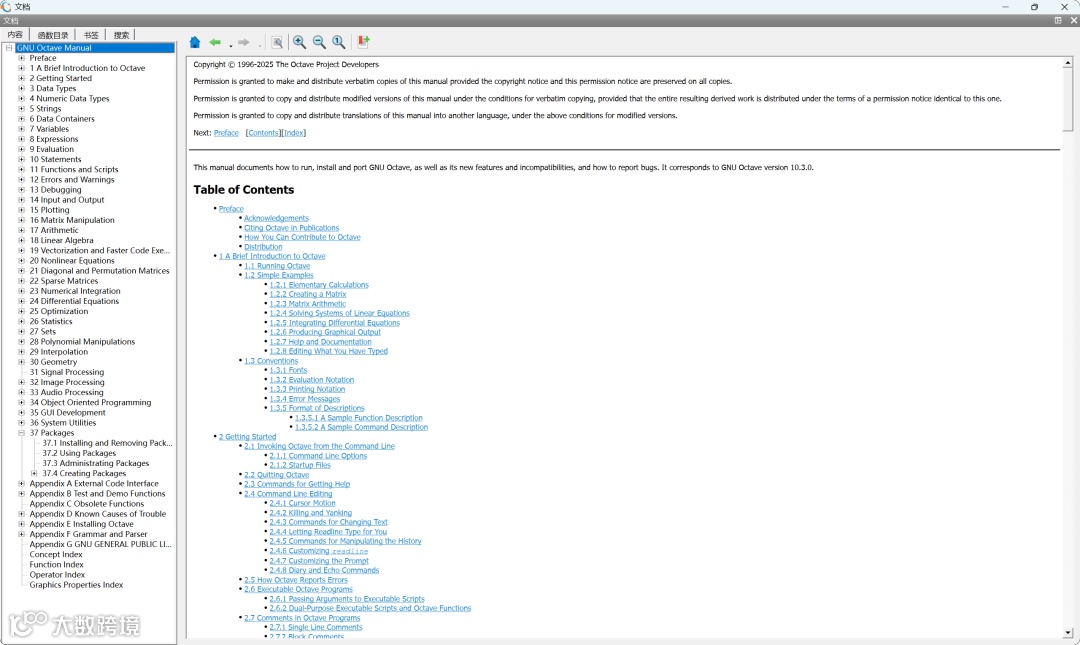1080x645 pixels.
Task: Select 23 Numerical Integration tree entry
Action: (75, 291)
